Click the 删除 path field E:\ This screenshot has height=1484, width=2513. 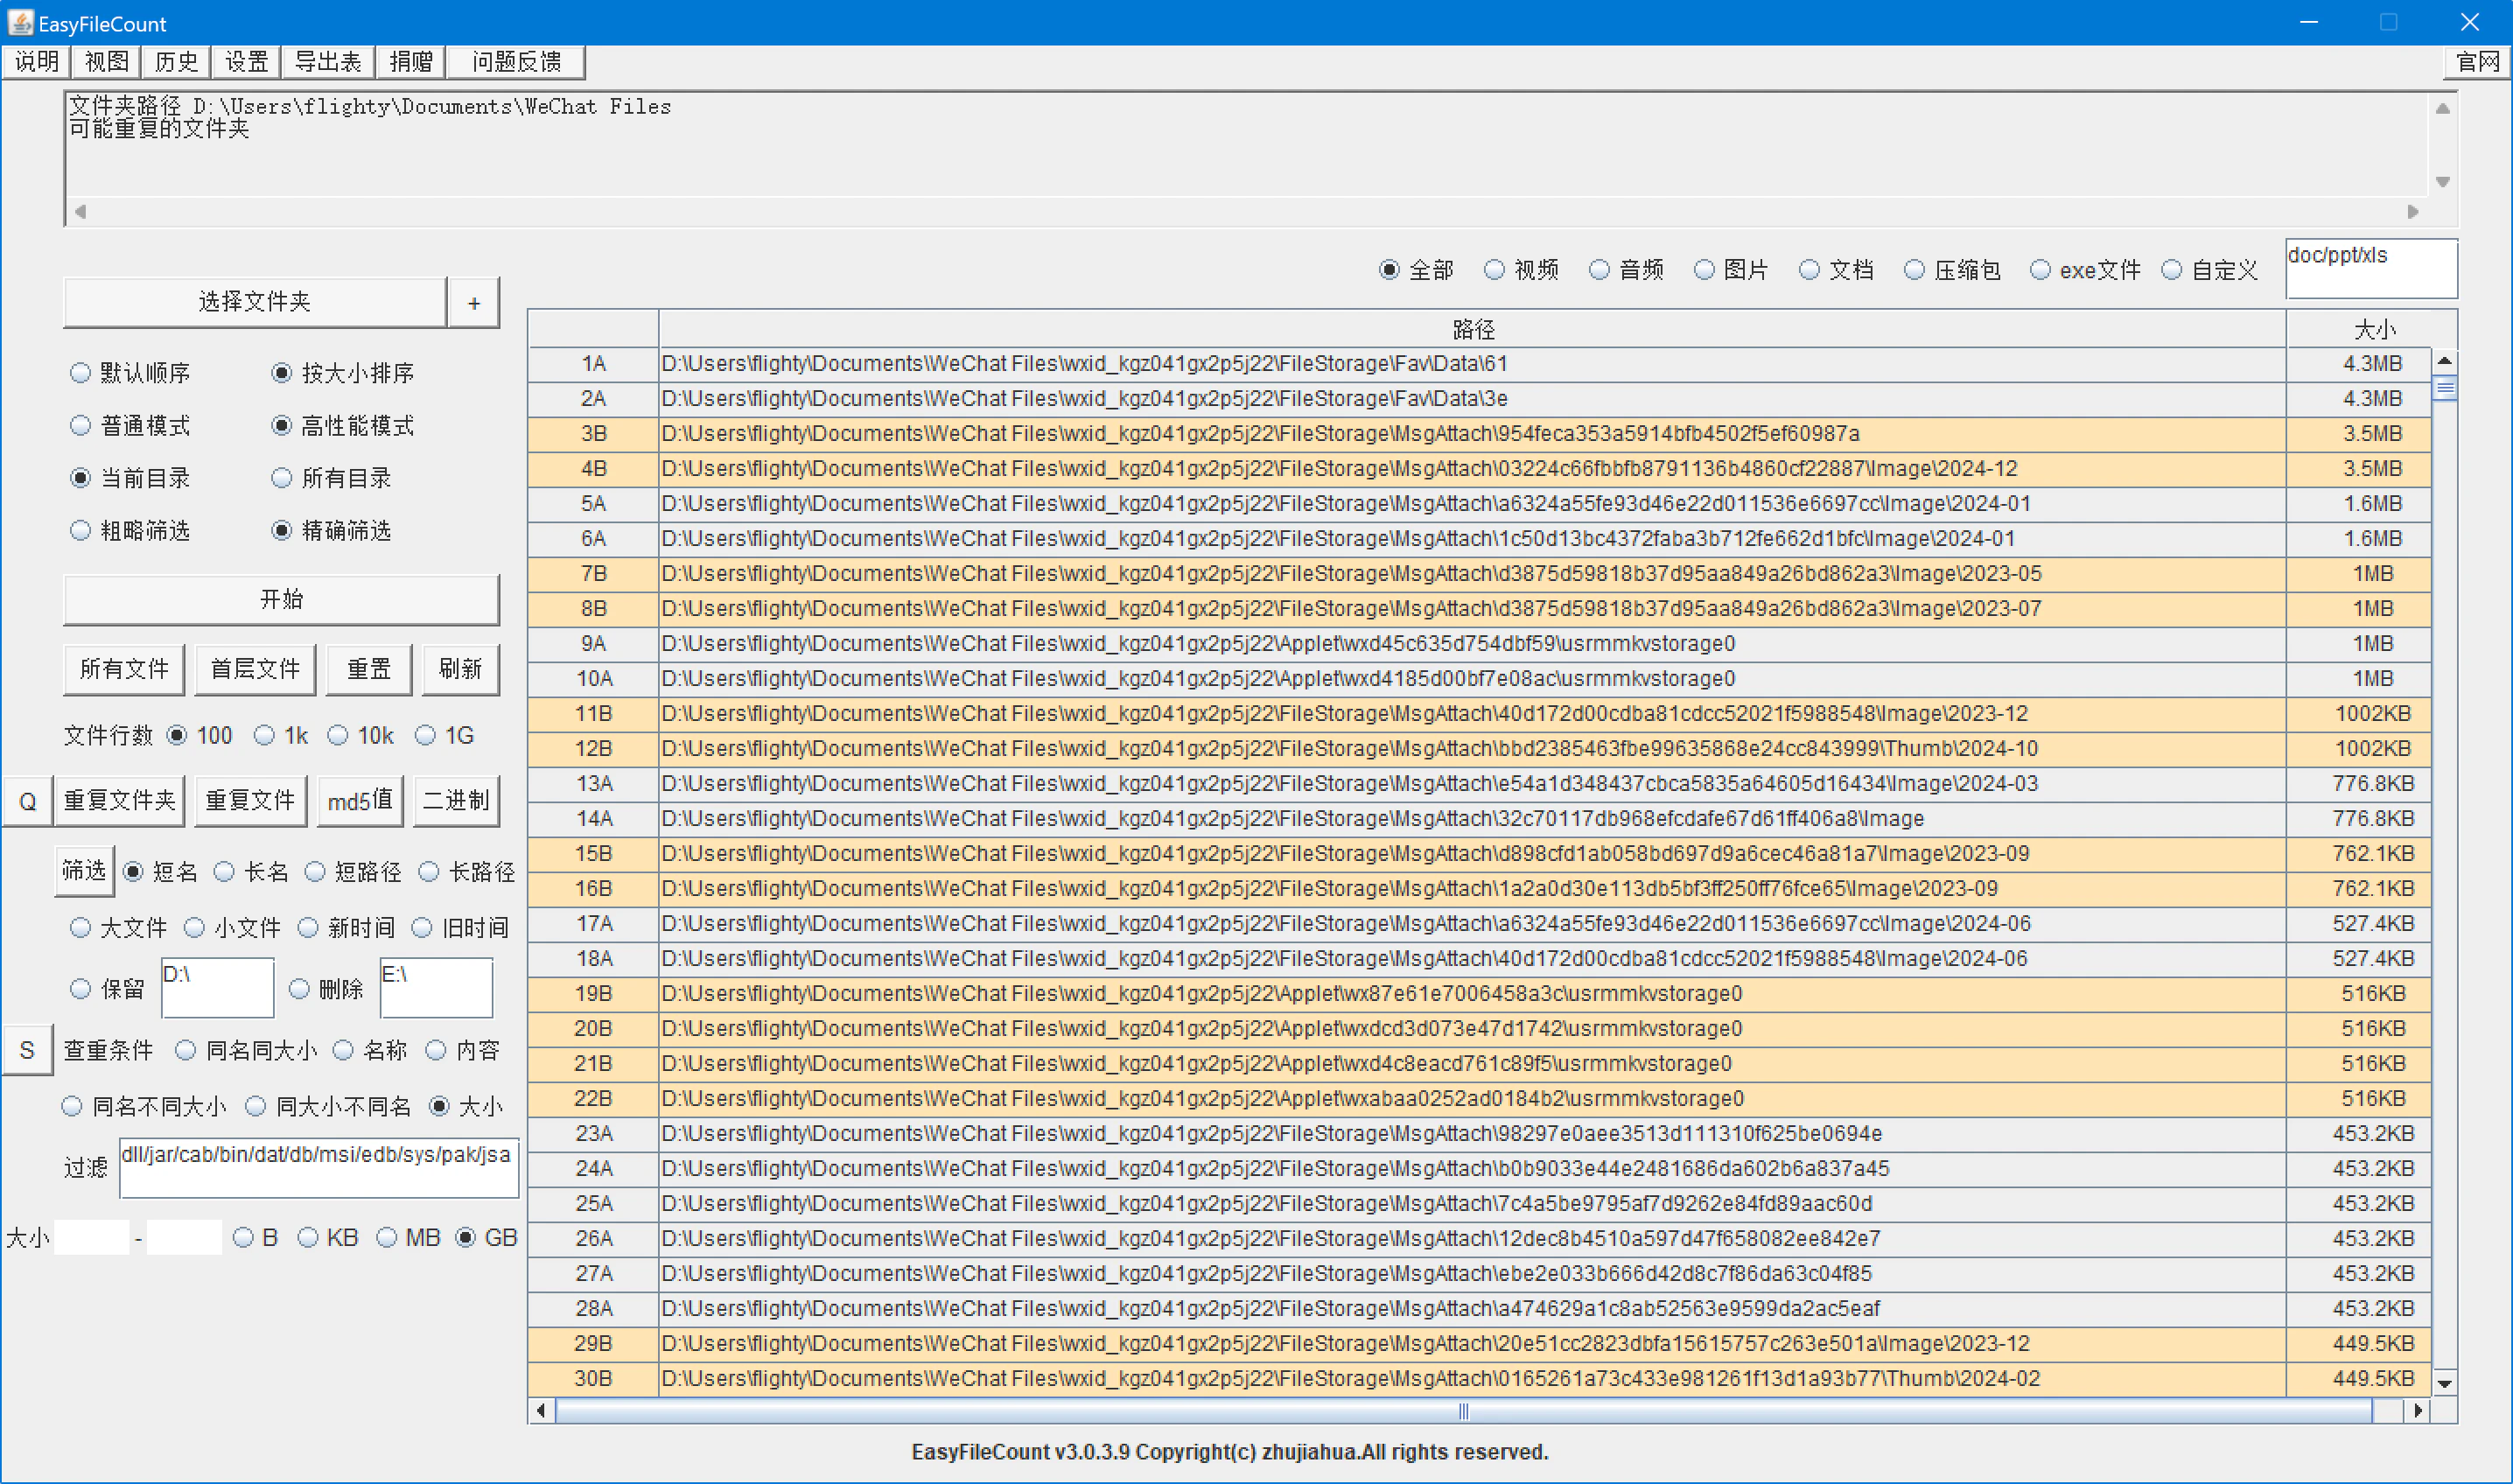(x=436, y=988)
